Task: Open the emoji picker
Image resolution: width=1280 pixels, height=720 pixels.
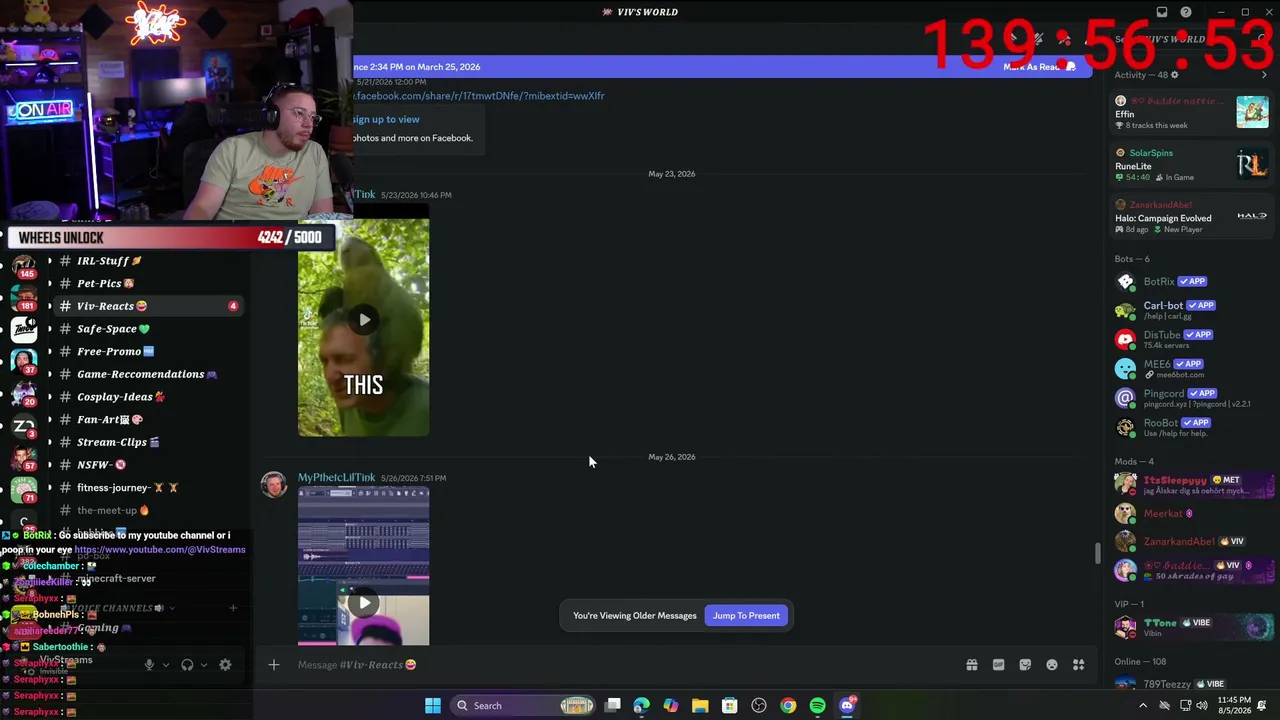Action: [1052, 665]
